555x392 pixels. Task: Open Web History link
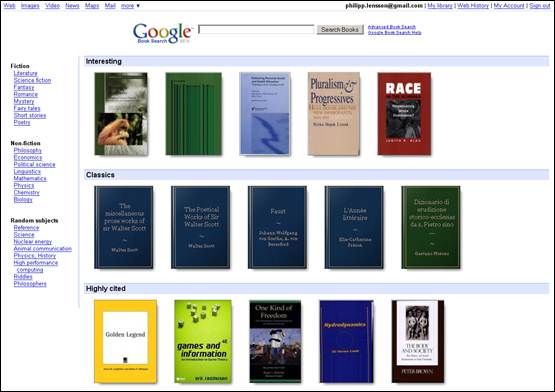pos(473,6)
